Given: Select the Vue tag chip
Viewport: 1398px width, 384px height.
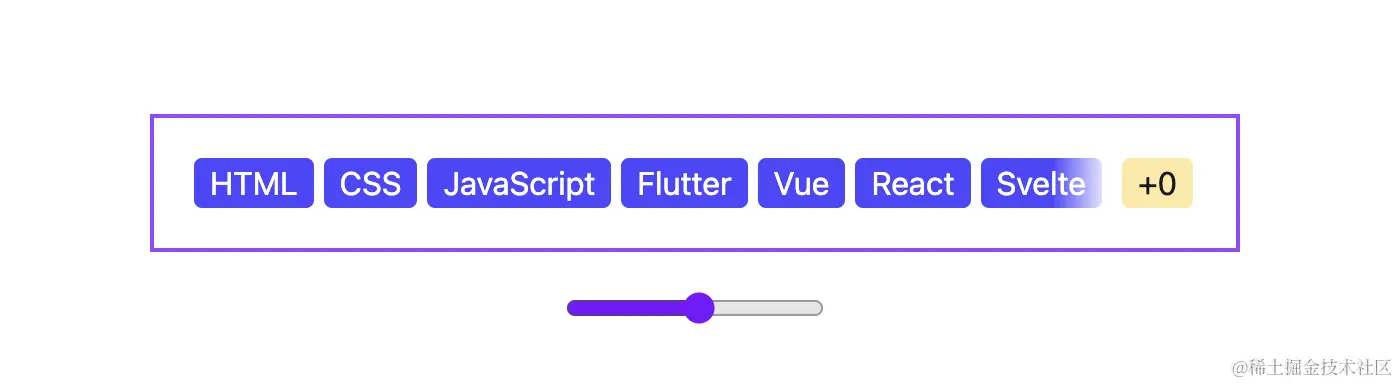Looking at the screenshot, I should (801, 183).
